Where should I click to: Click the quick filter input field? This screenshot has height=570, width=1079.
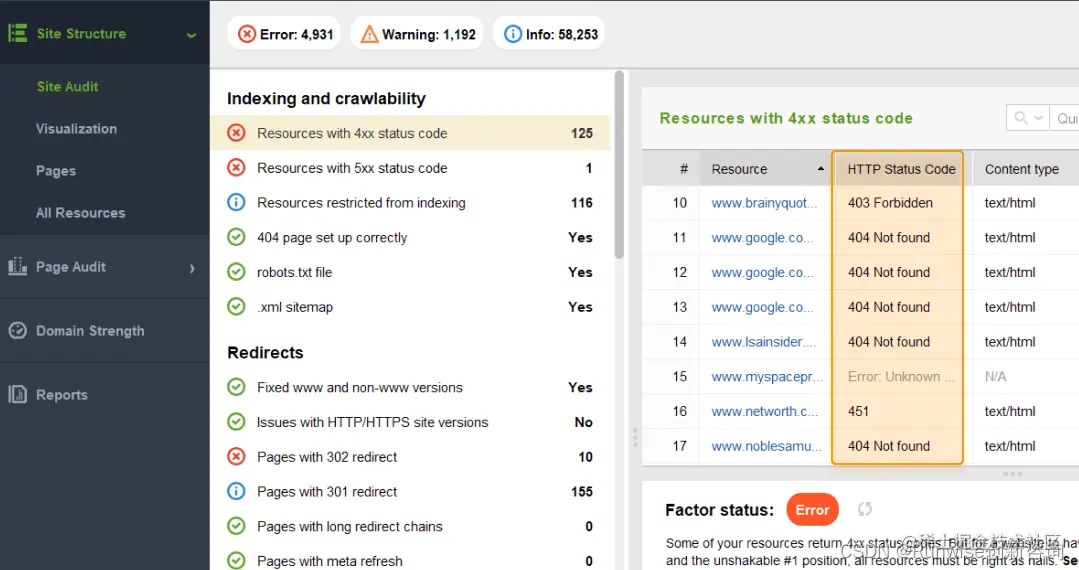[1065, 118]
